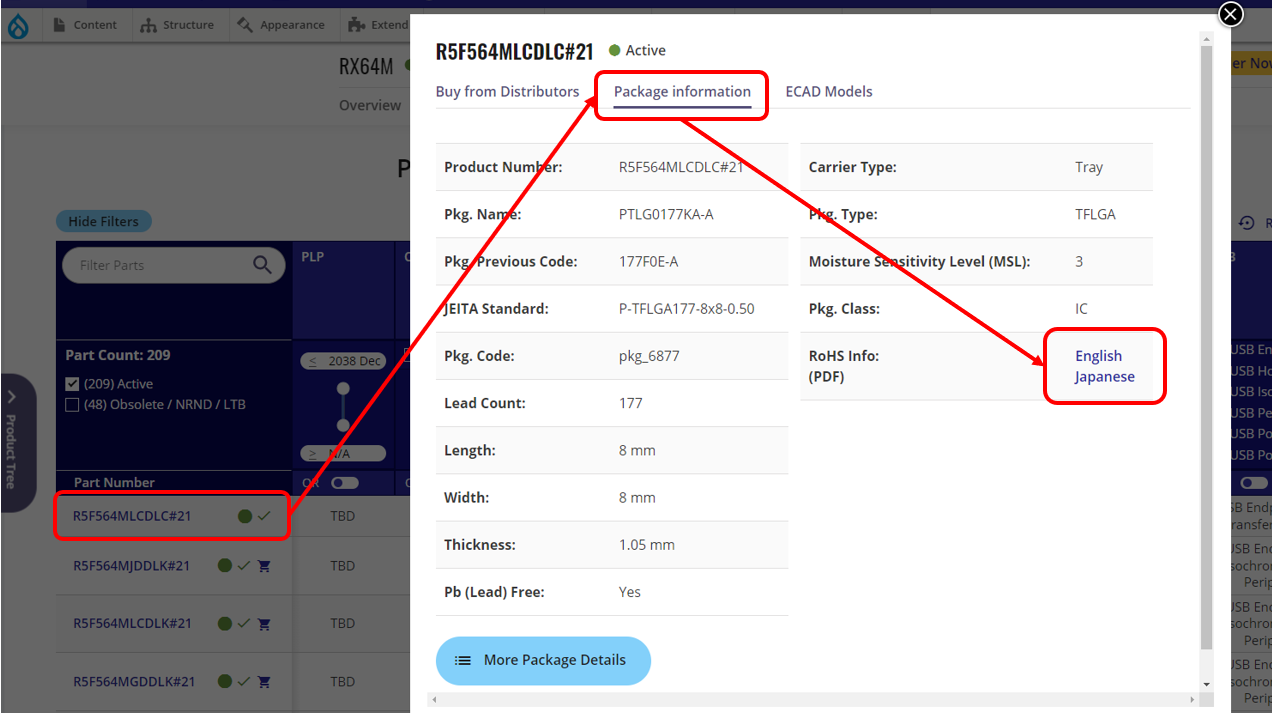
Task: Click the Drupal logo icon in the toolbar
Action: coord(18,25)
